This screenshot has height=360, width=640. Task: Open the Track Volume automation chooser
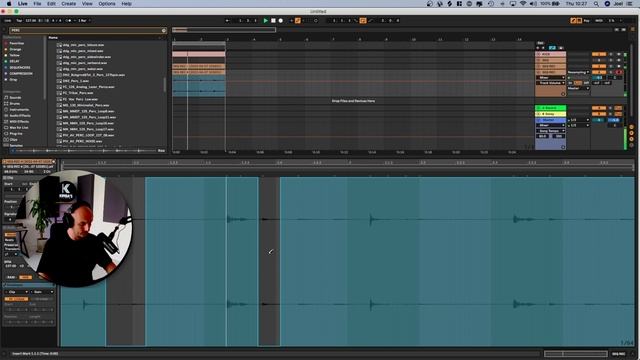550,83
